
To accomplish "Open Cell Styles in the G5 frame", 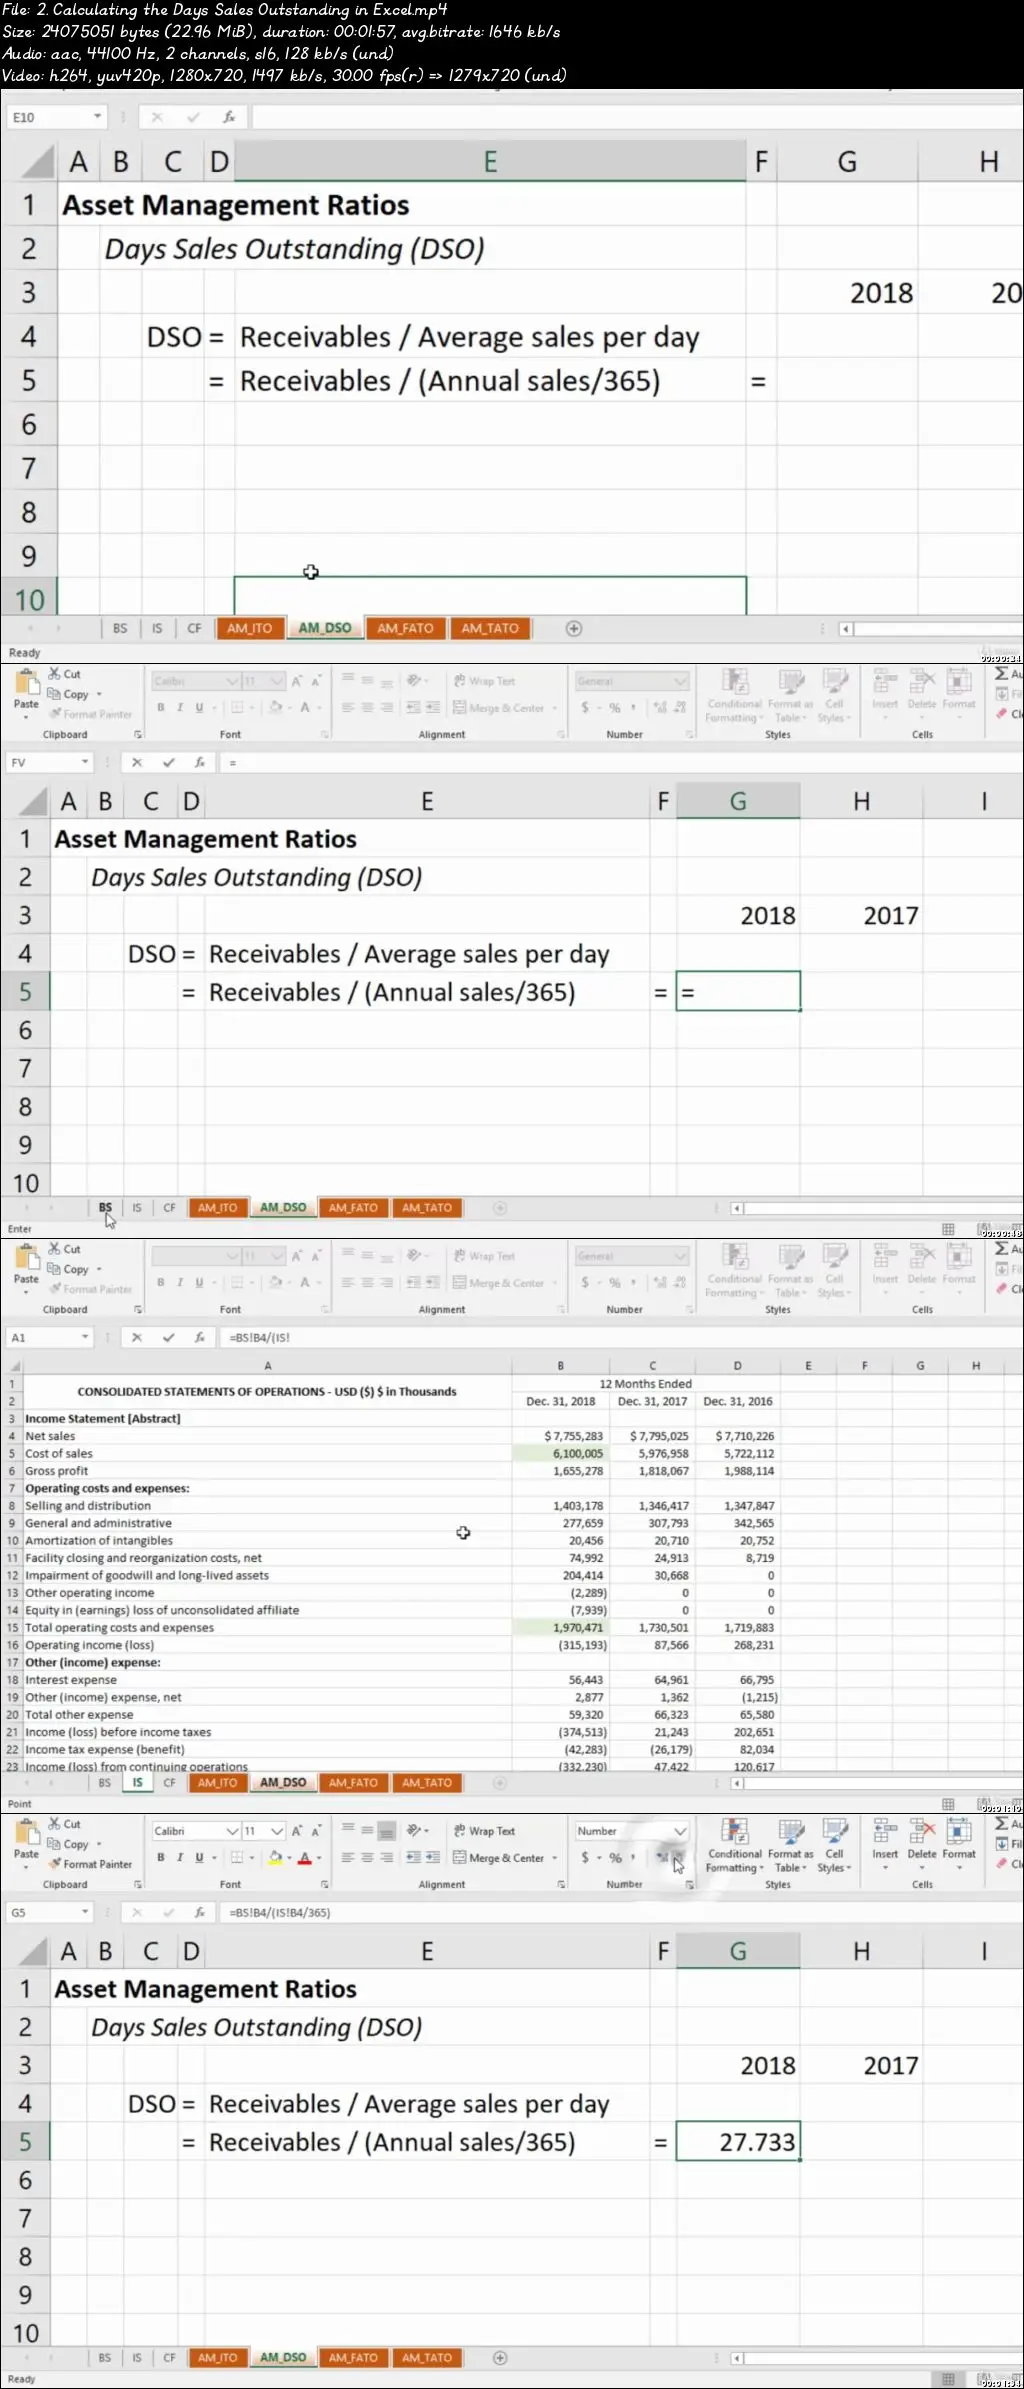I will [834, 1845].
